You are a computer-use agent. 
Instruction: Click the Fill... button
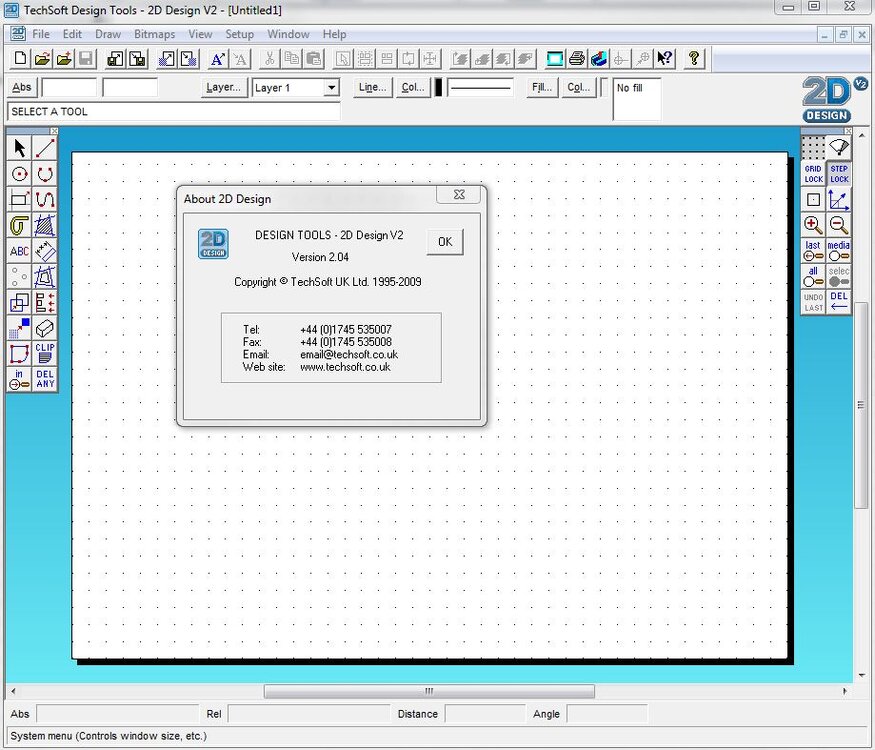point(541,88)
